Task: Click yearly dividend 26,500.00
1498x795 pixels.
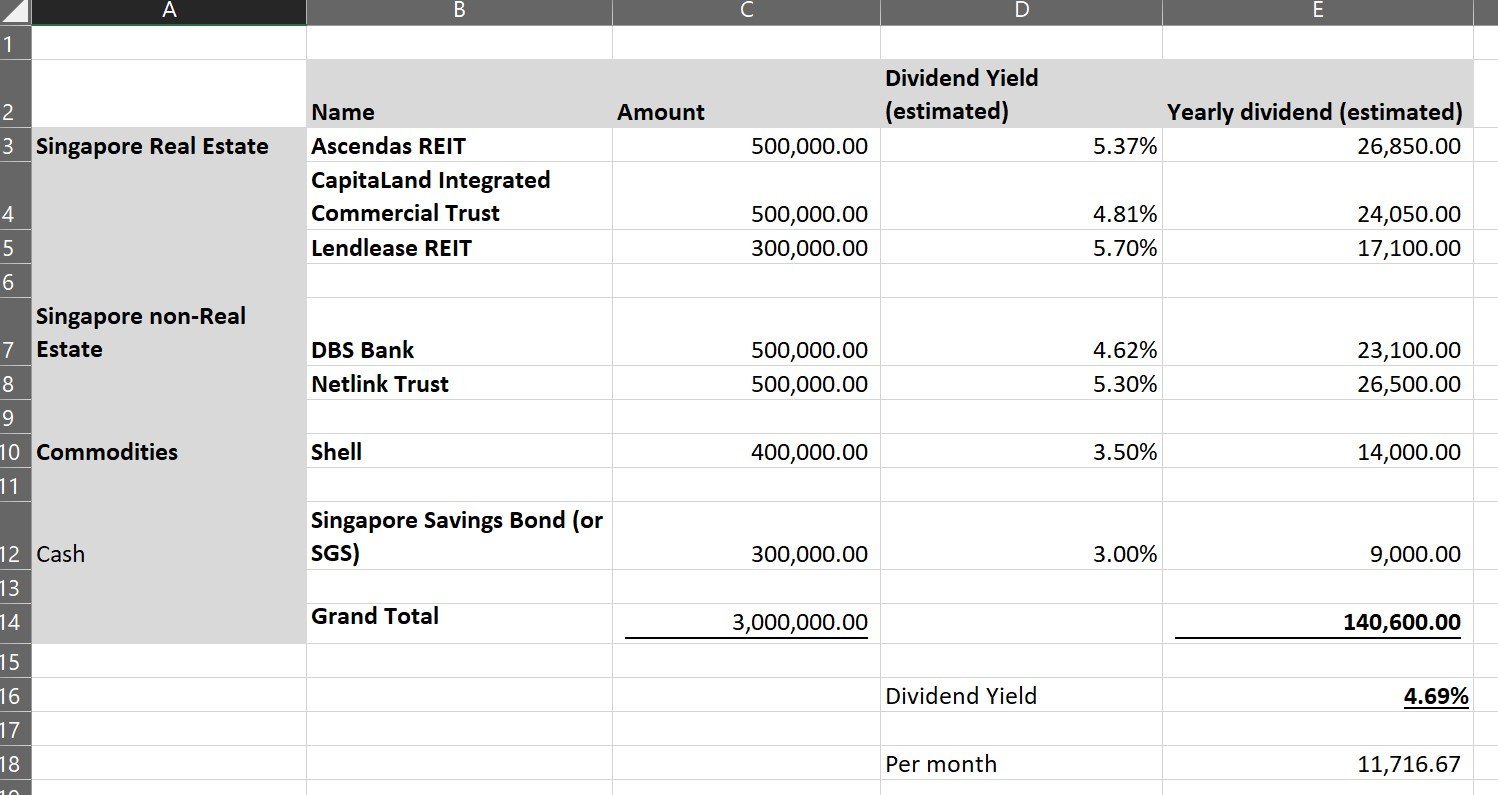Action: (x=1317, y=383)
